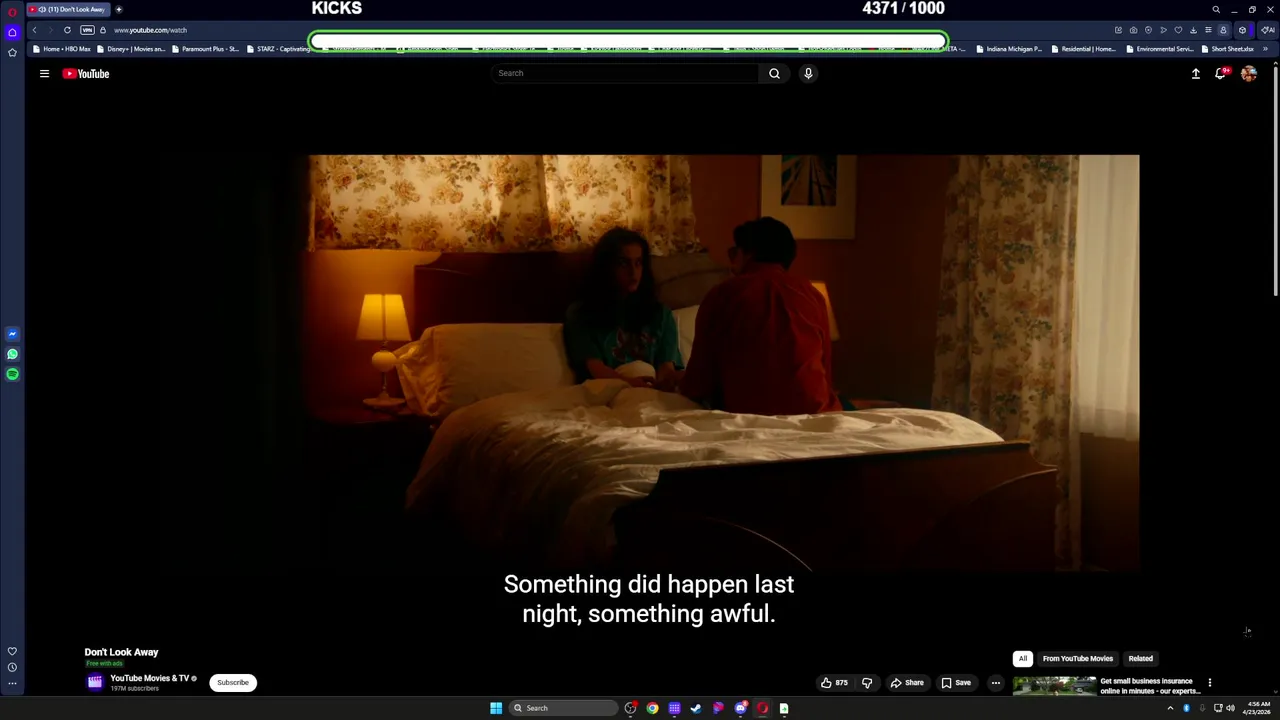This screenshot has height=720, width=1280.
Task: Click the small business insurance ad title
Action: tap(1150, 686)
